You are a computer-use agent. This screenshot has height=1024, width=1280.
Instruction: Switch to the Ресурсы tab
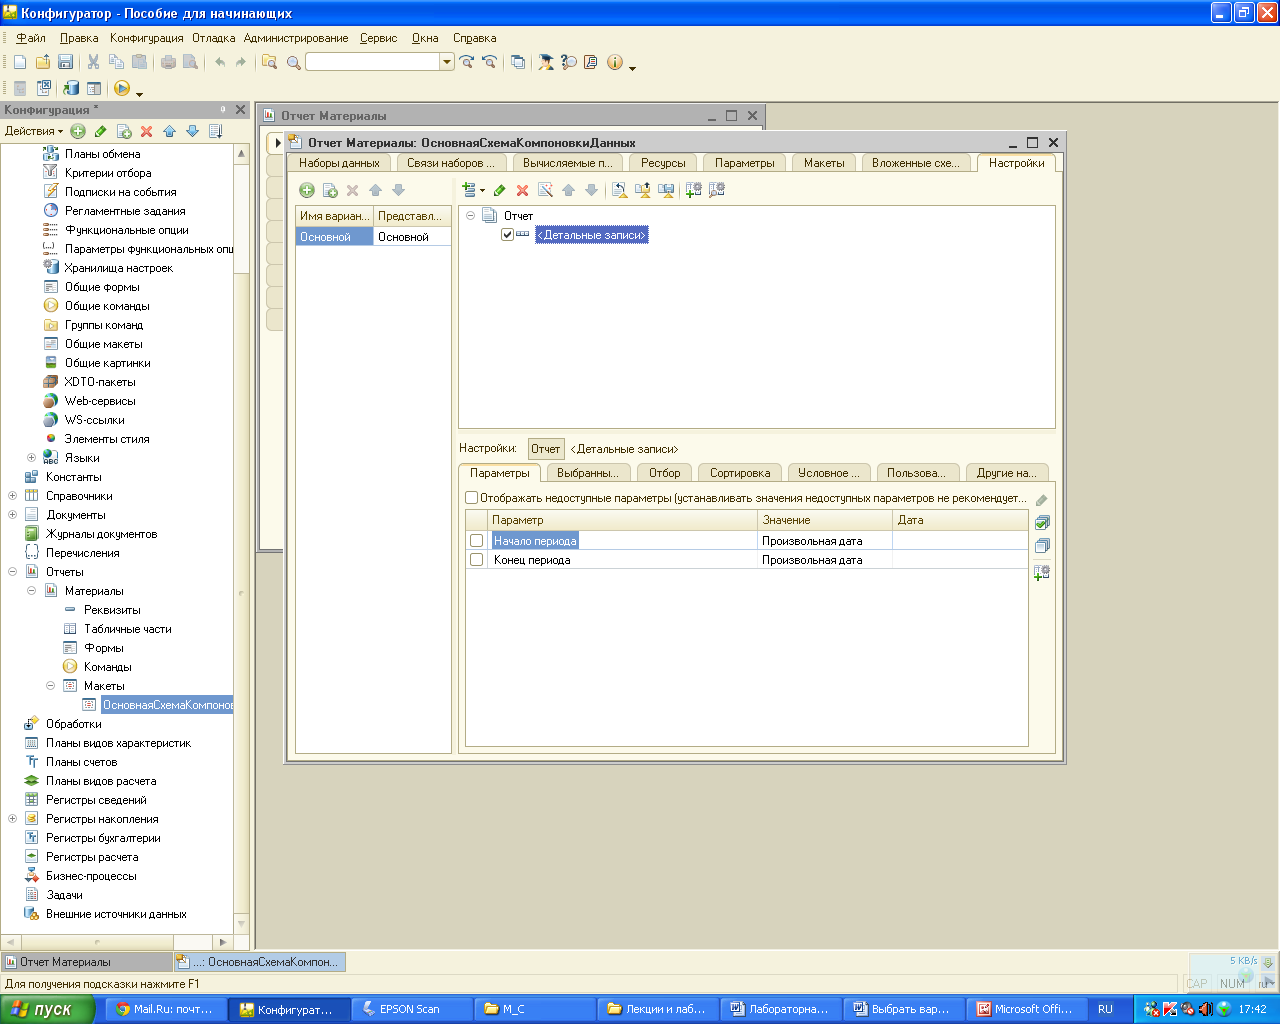[x=663, y=163]
